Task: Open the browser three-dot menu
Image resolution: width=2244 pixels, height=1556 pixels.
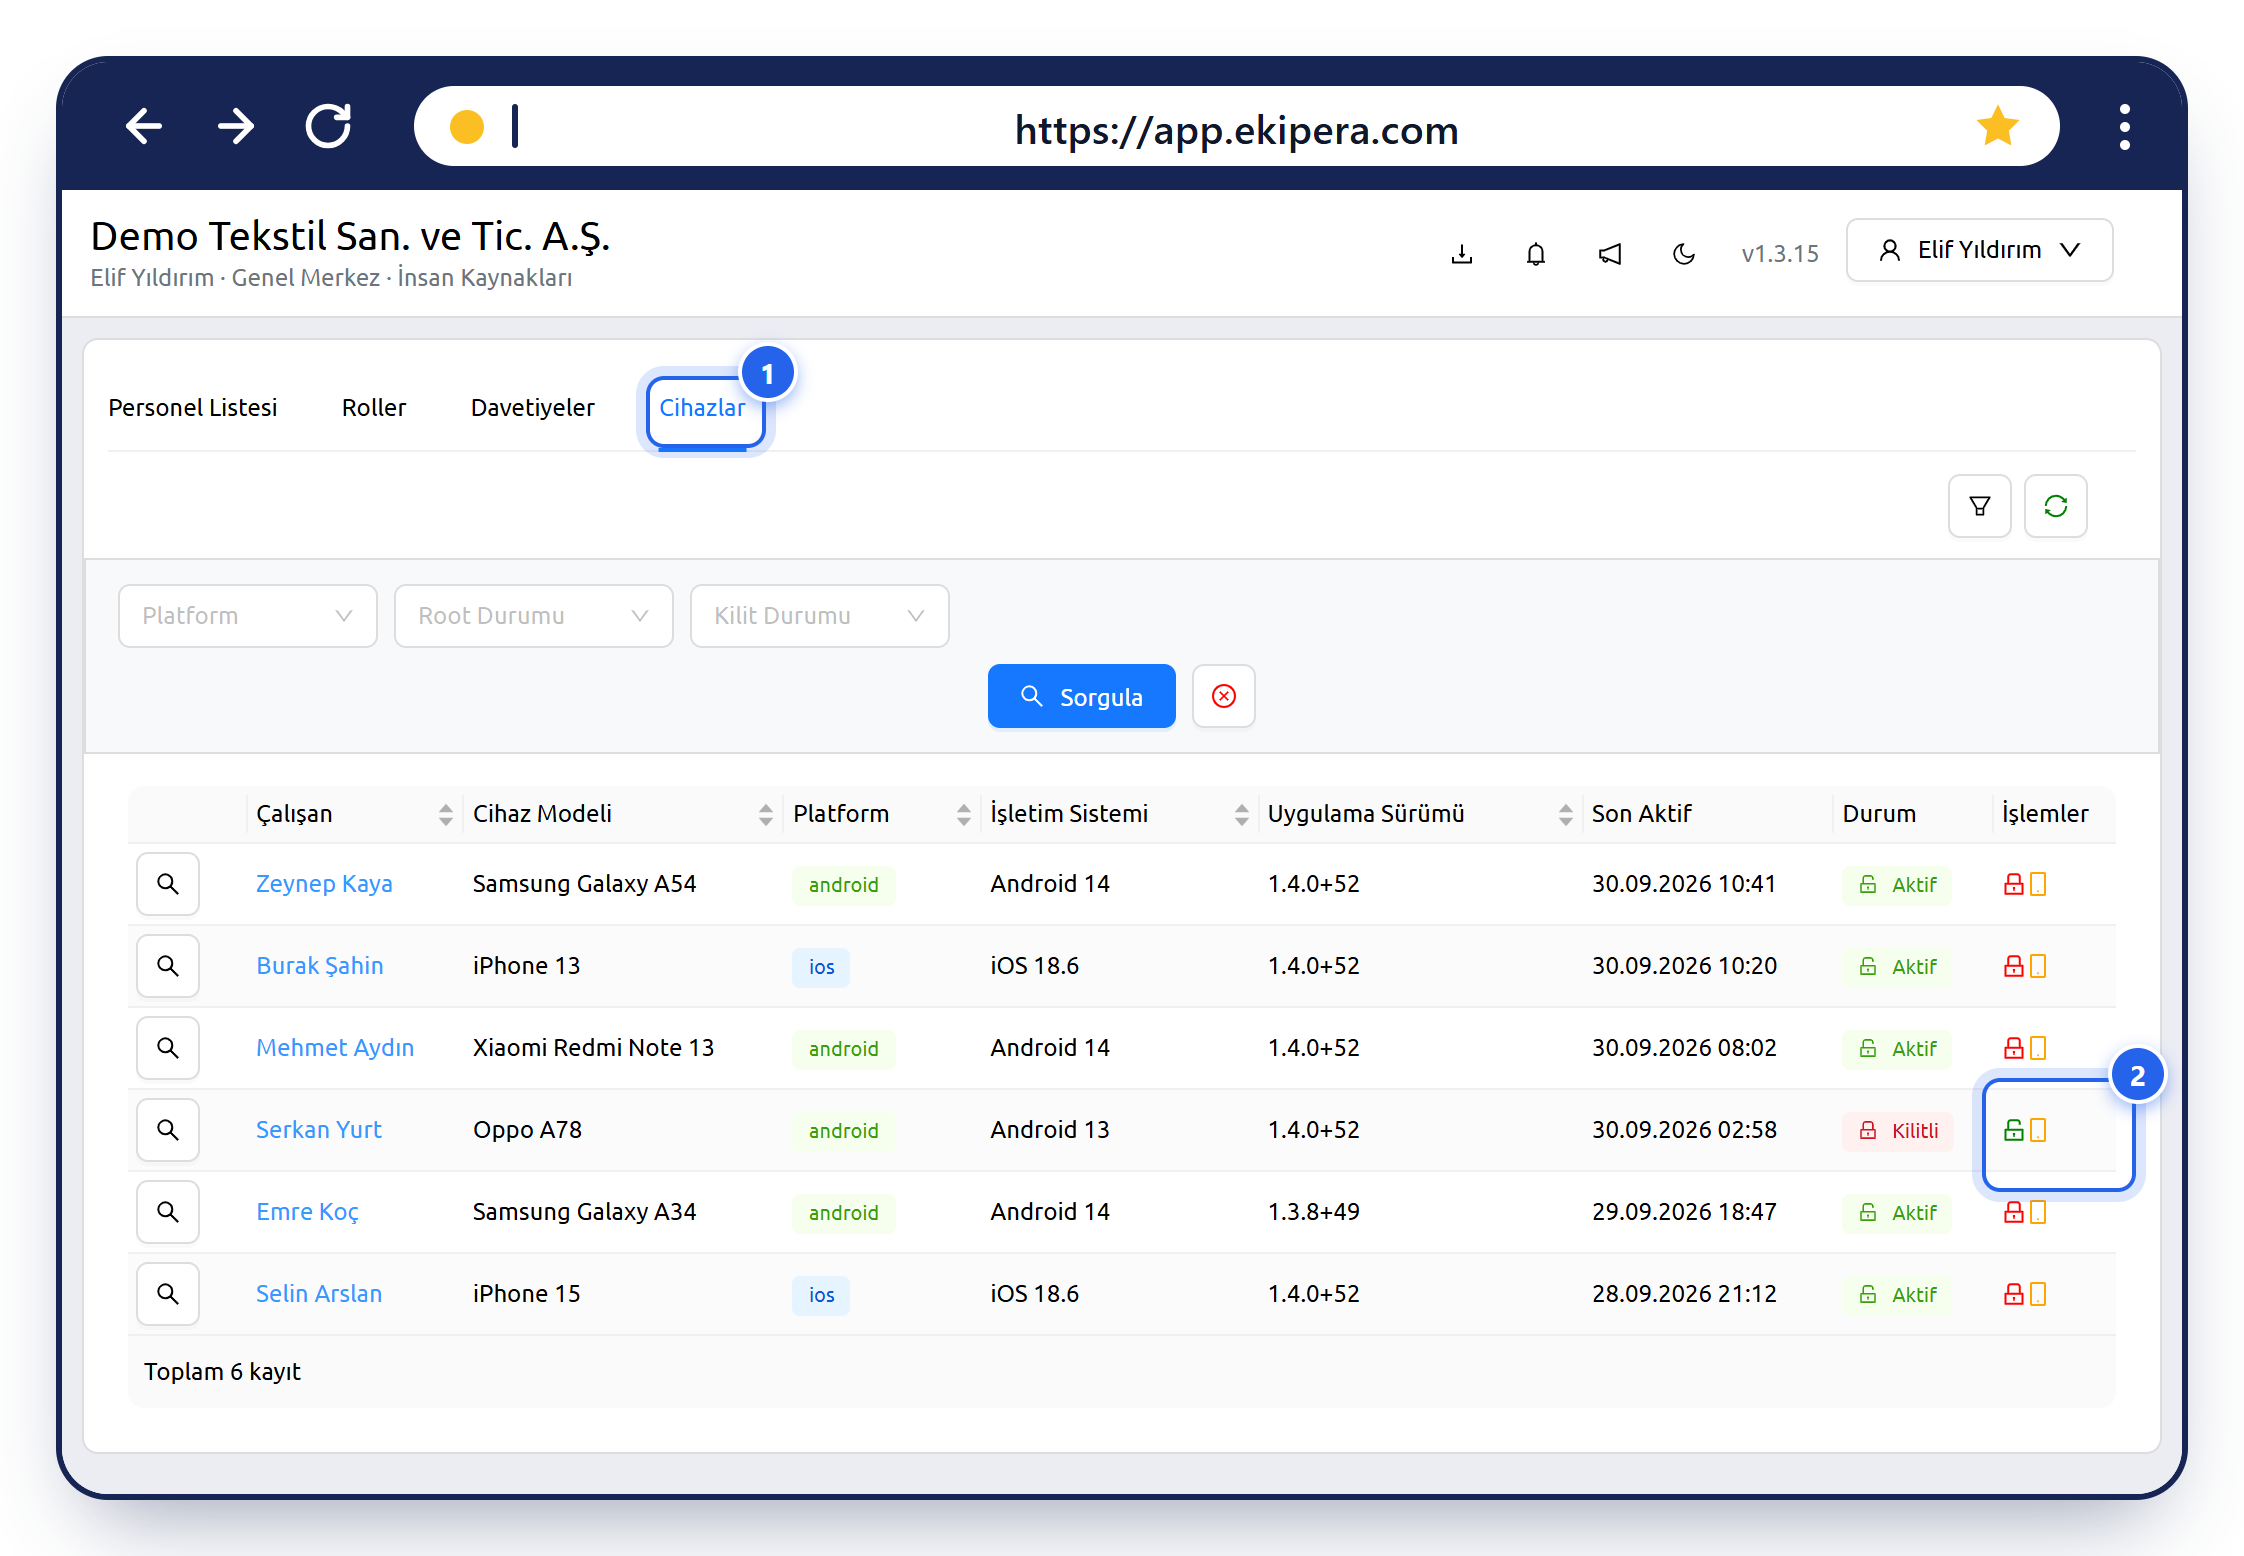Action: point(2125,127)
